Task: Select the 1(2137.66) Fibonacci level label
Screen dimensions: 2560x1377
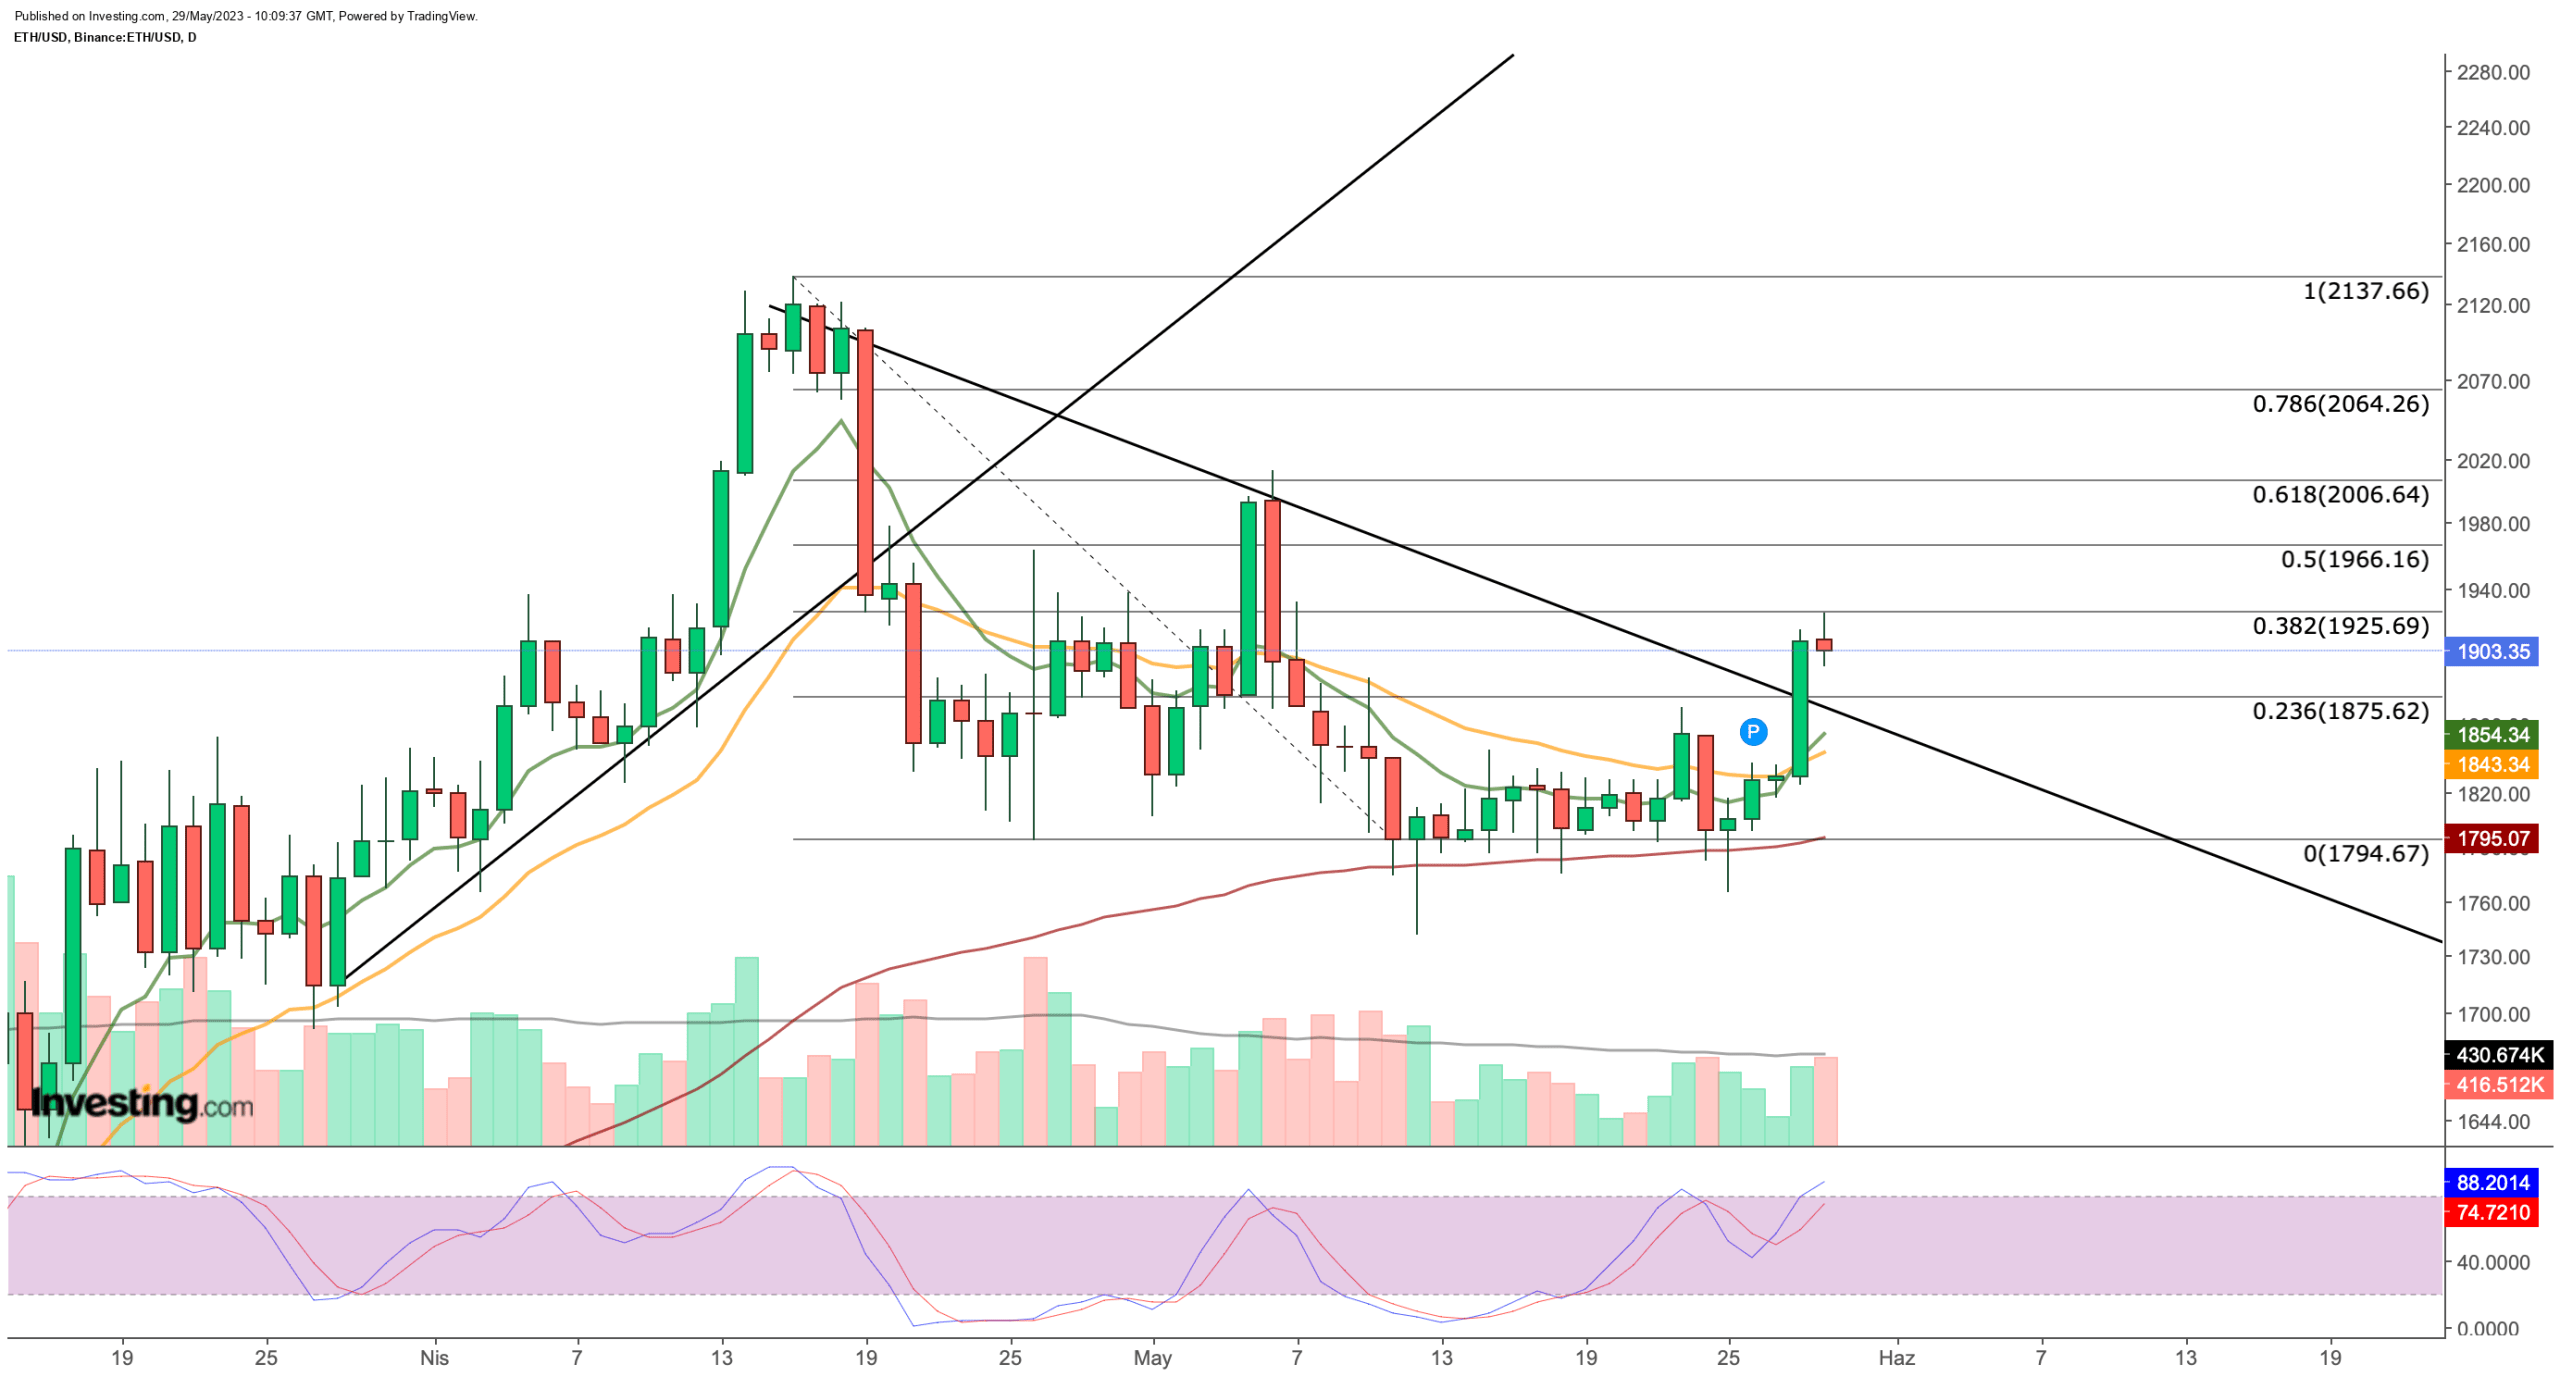Action: [x=2365, y=291]
